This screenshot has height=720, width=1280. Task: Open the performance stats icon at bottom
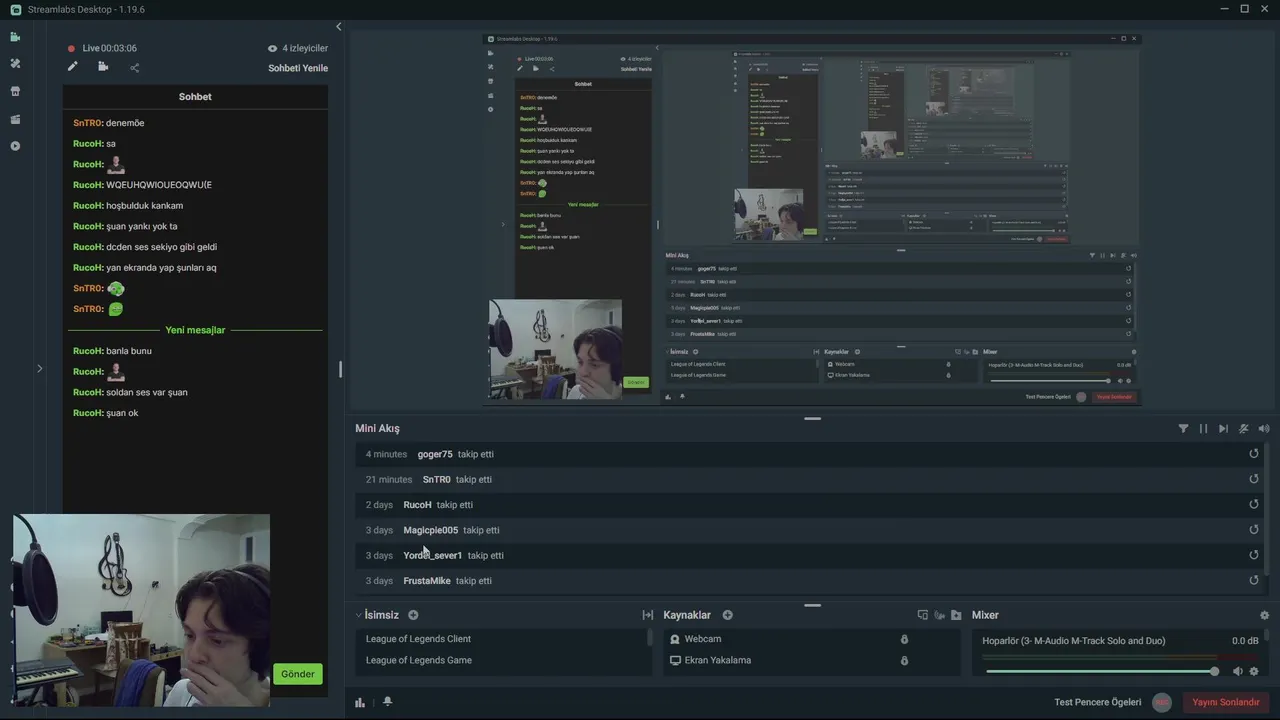tap(360, 702)
